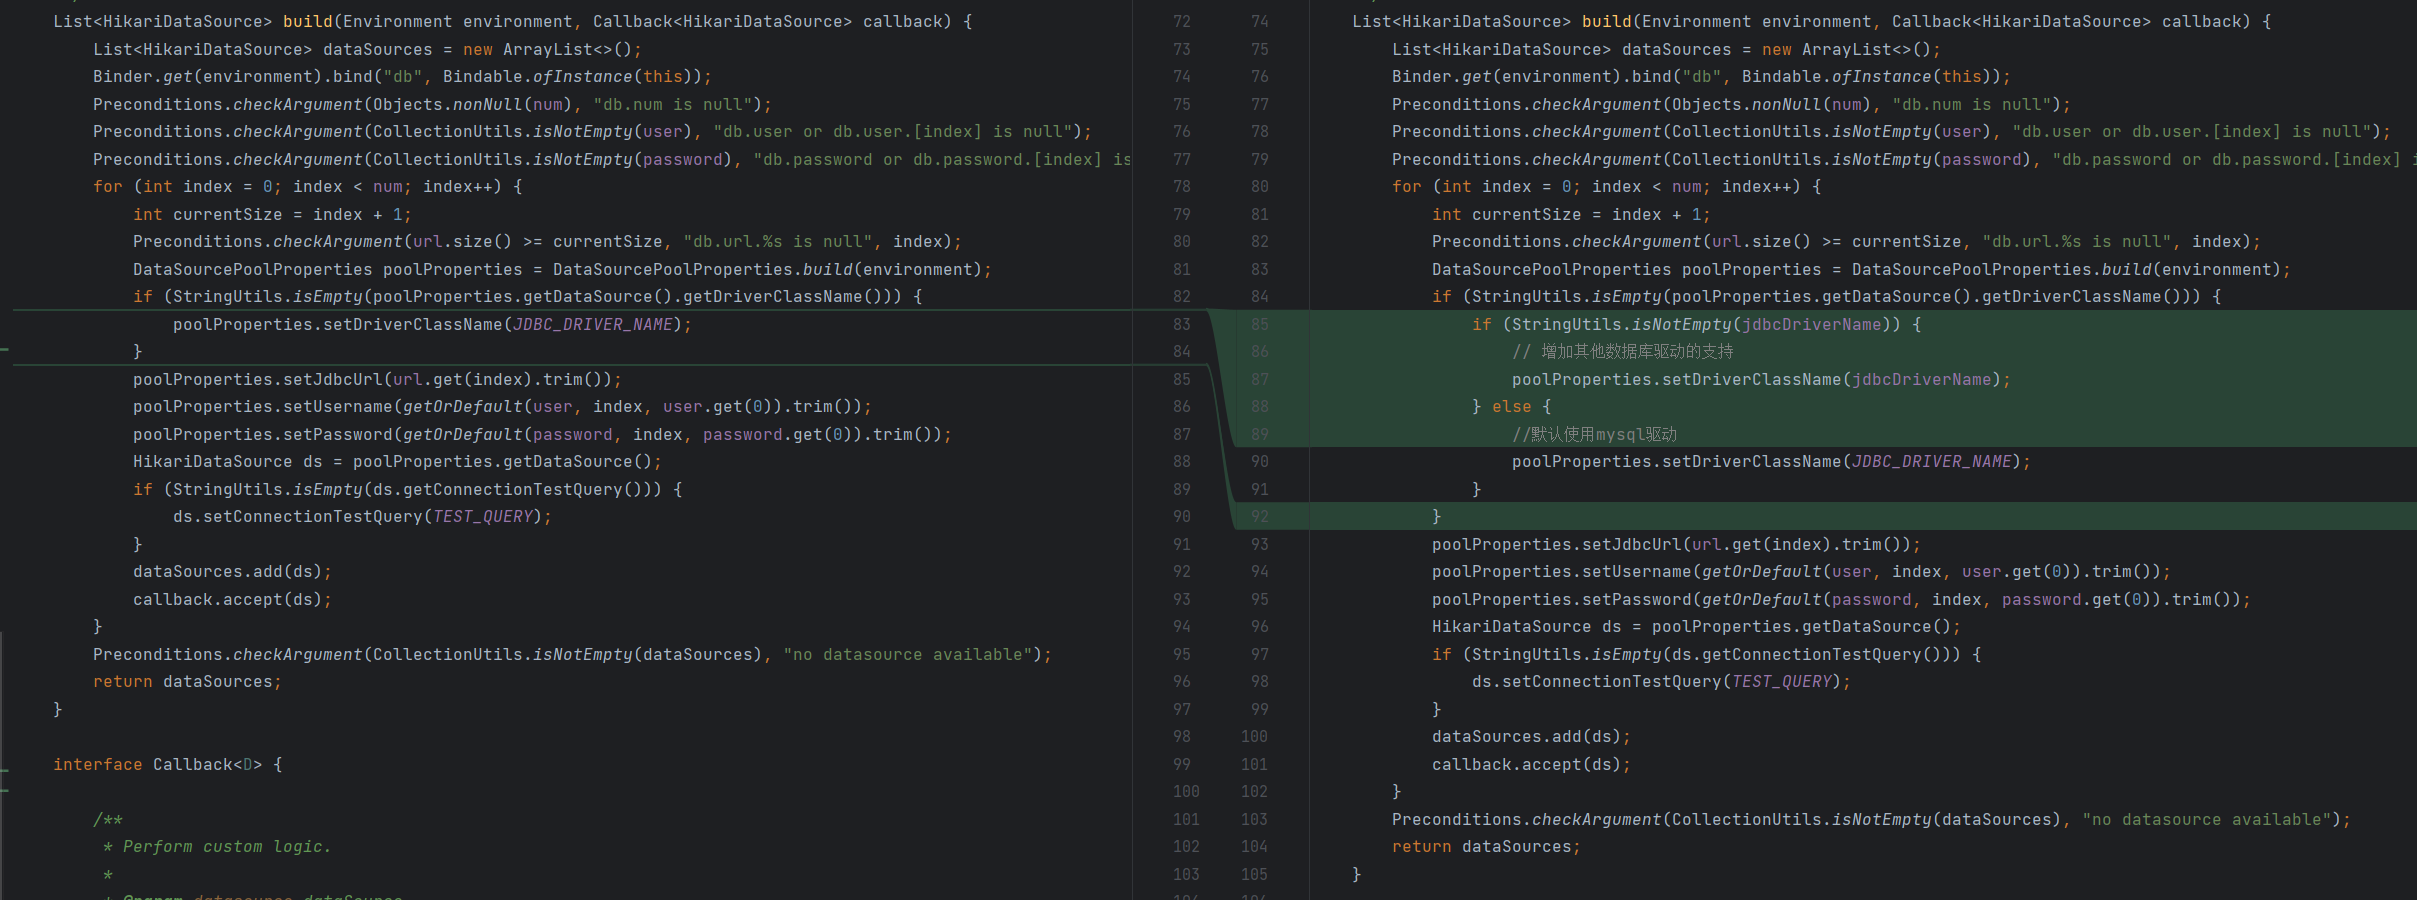
Task: Click 'Binder.get(environment).bind' line in the right pane
Action: click(1701, 77)
